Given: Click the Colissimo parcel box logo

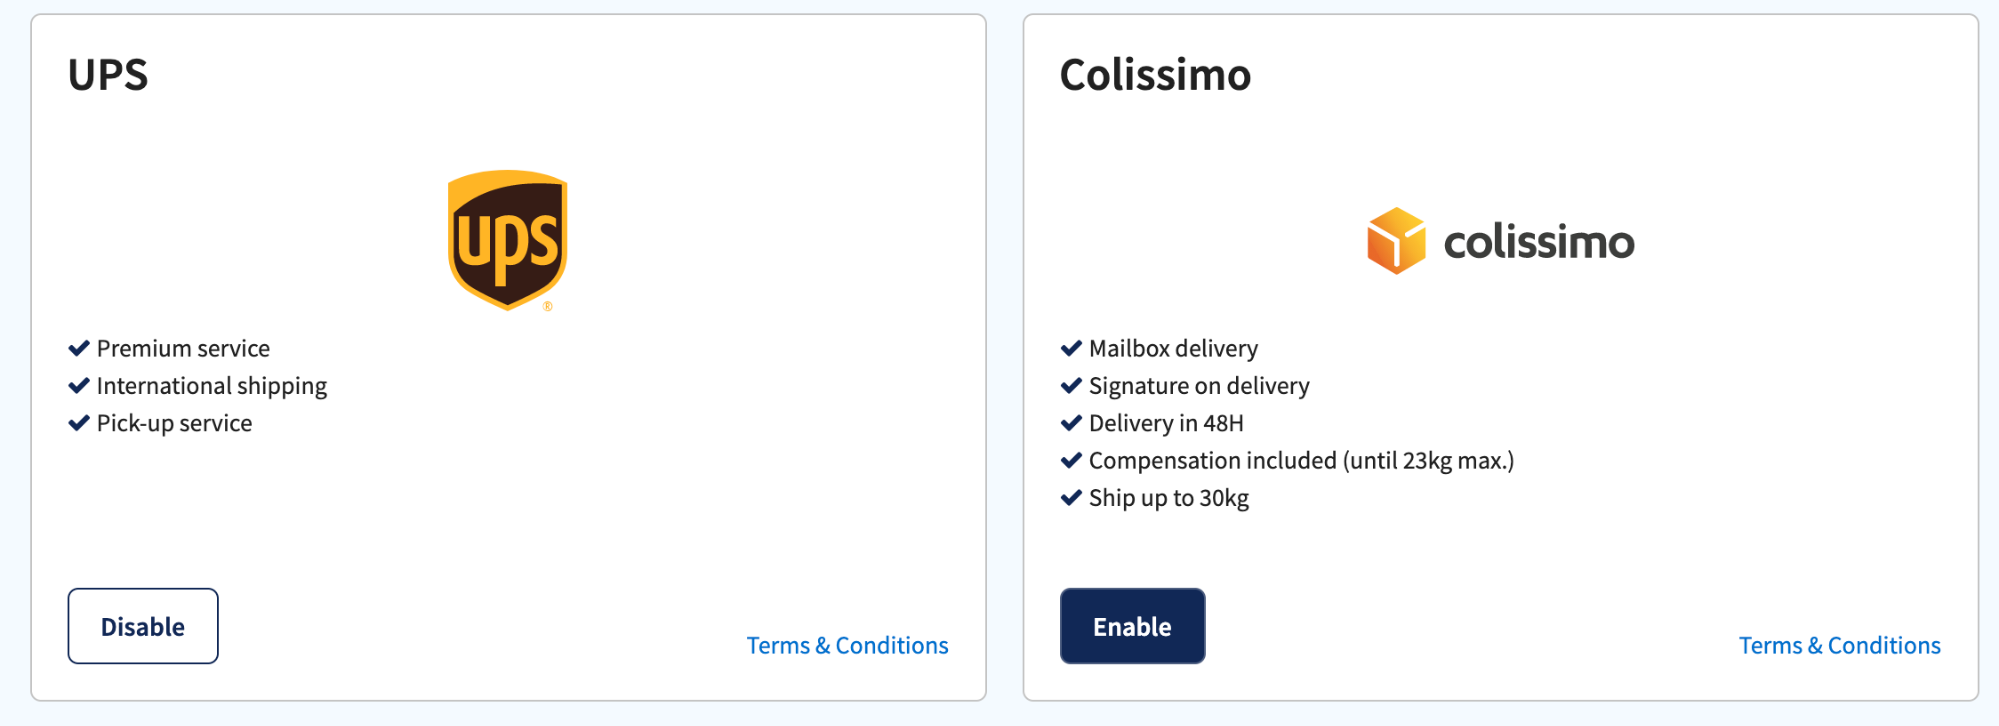Looking at the screenshot, I should coord(1397,240).
